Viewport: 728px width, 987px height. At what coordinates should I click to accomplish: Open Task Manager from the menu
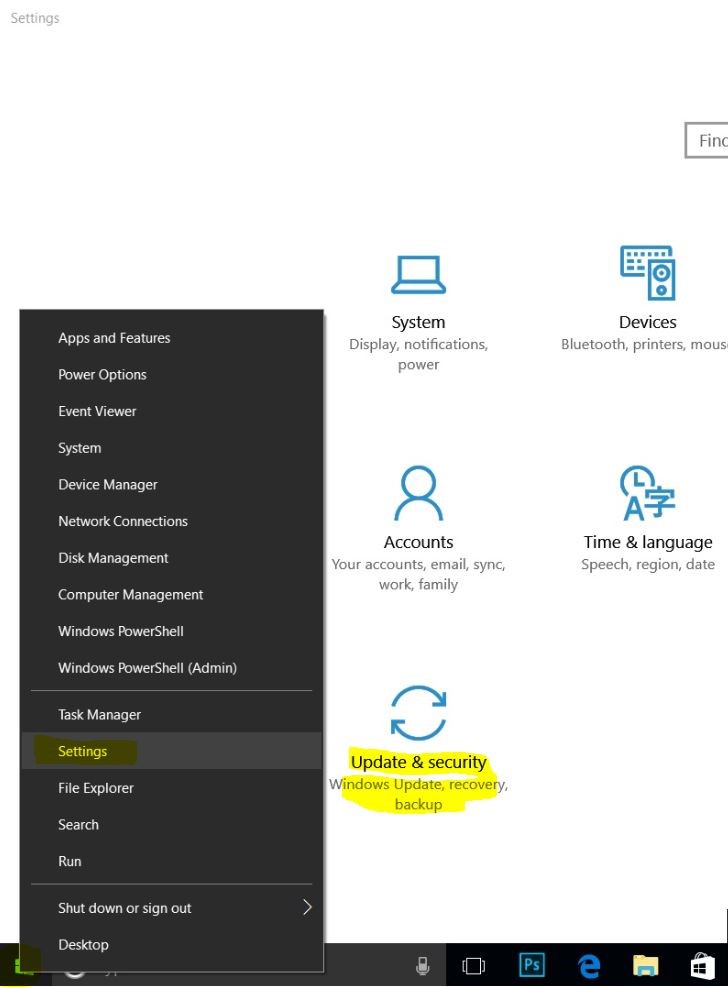(99, 715)
